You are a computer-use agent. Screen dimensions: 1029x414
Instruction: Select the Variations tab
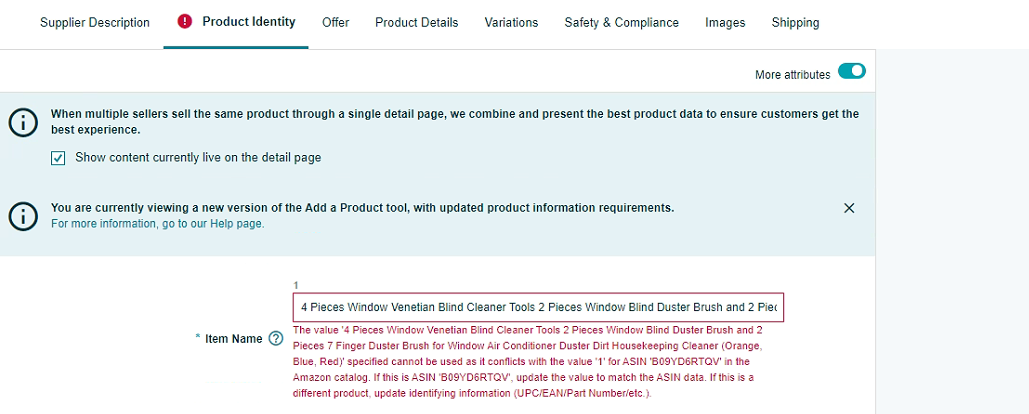(511, 22)
